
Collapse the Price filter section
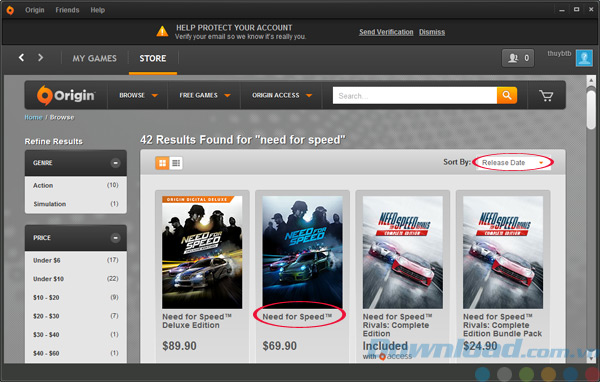[115, 238]
